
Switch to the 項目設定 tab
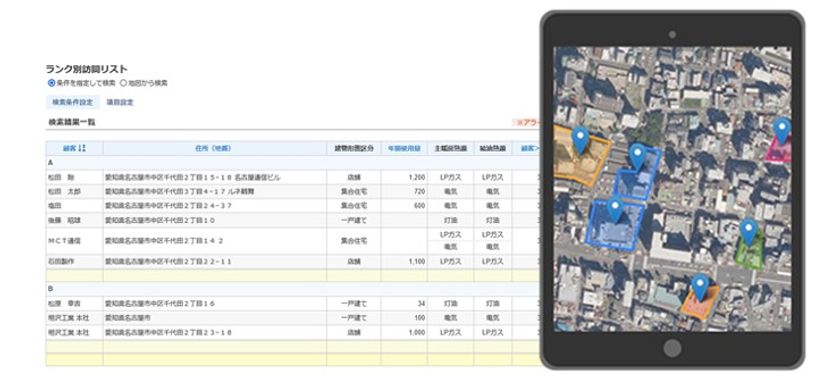[x=120, y=102]
